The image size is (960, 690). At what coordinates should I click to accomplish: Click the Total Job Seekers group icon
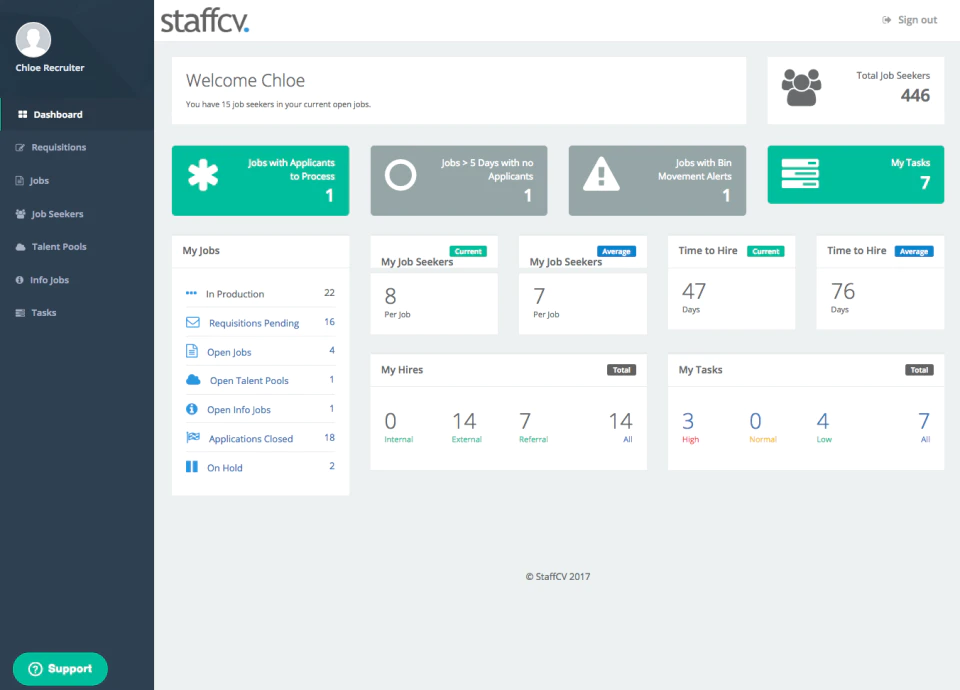801,88
